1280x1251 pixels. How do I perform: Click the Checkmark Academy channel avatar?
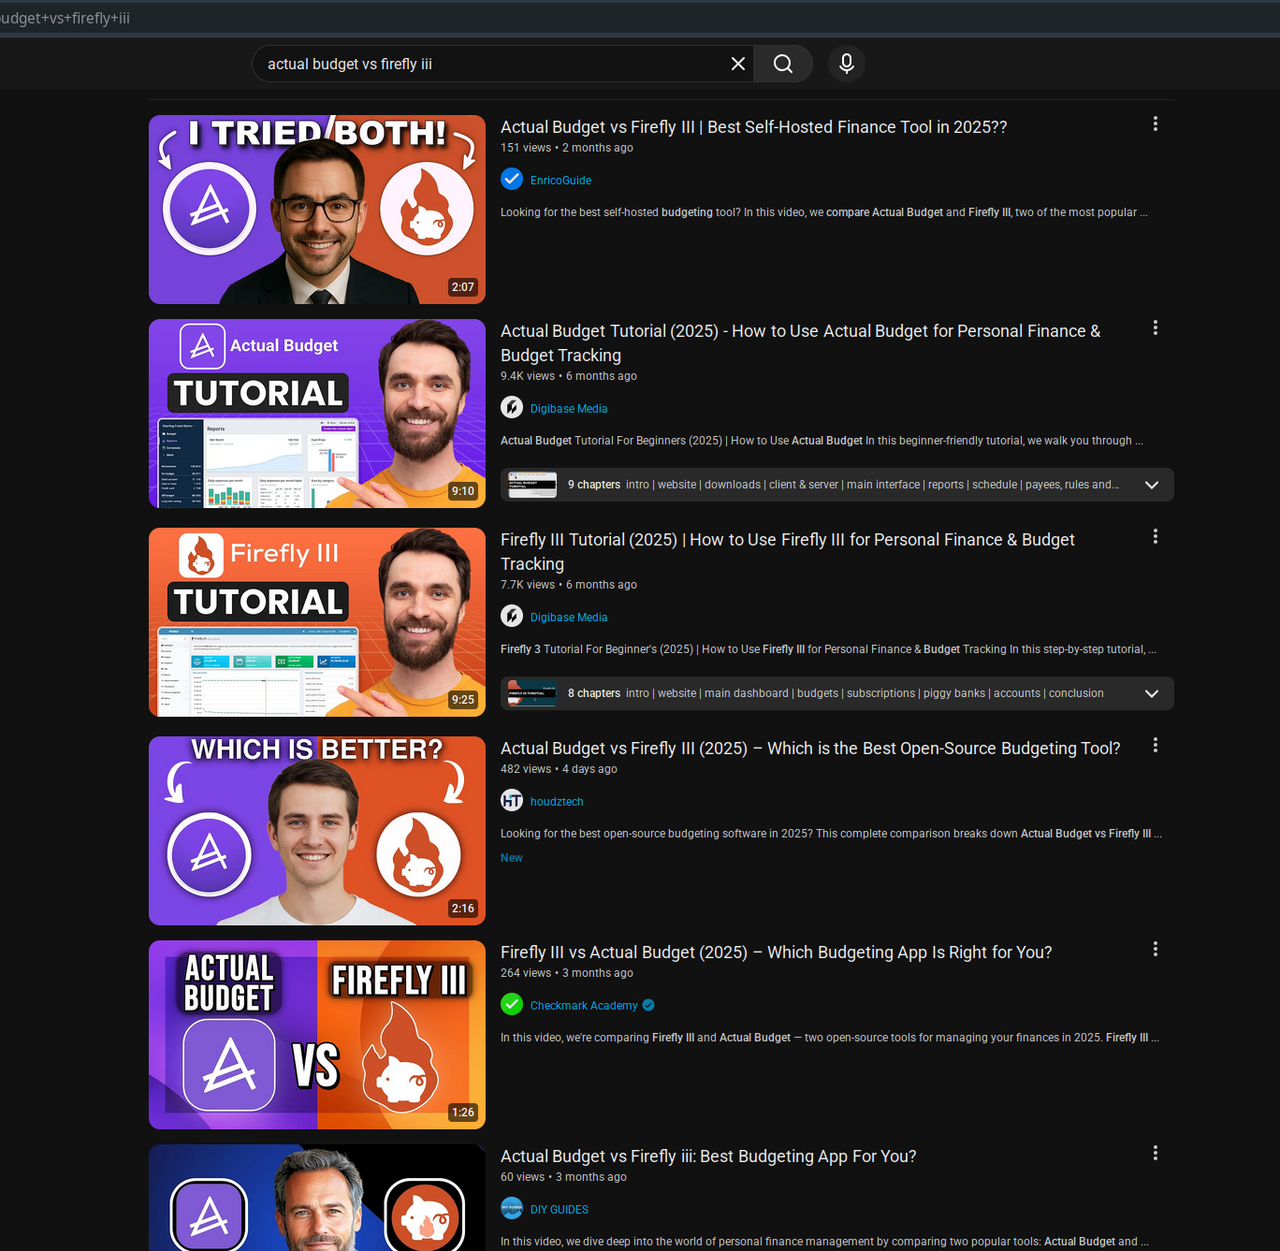coord(512,1004)
